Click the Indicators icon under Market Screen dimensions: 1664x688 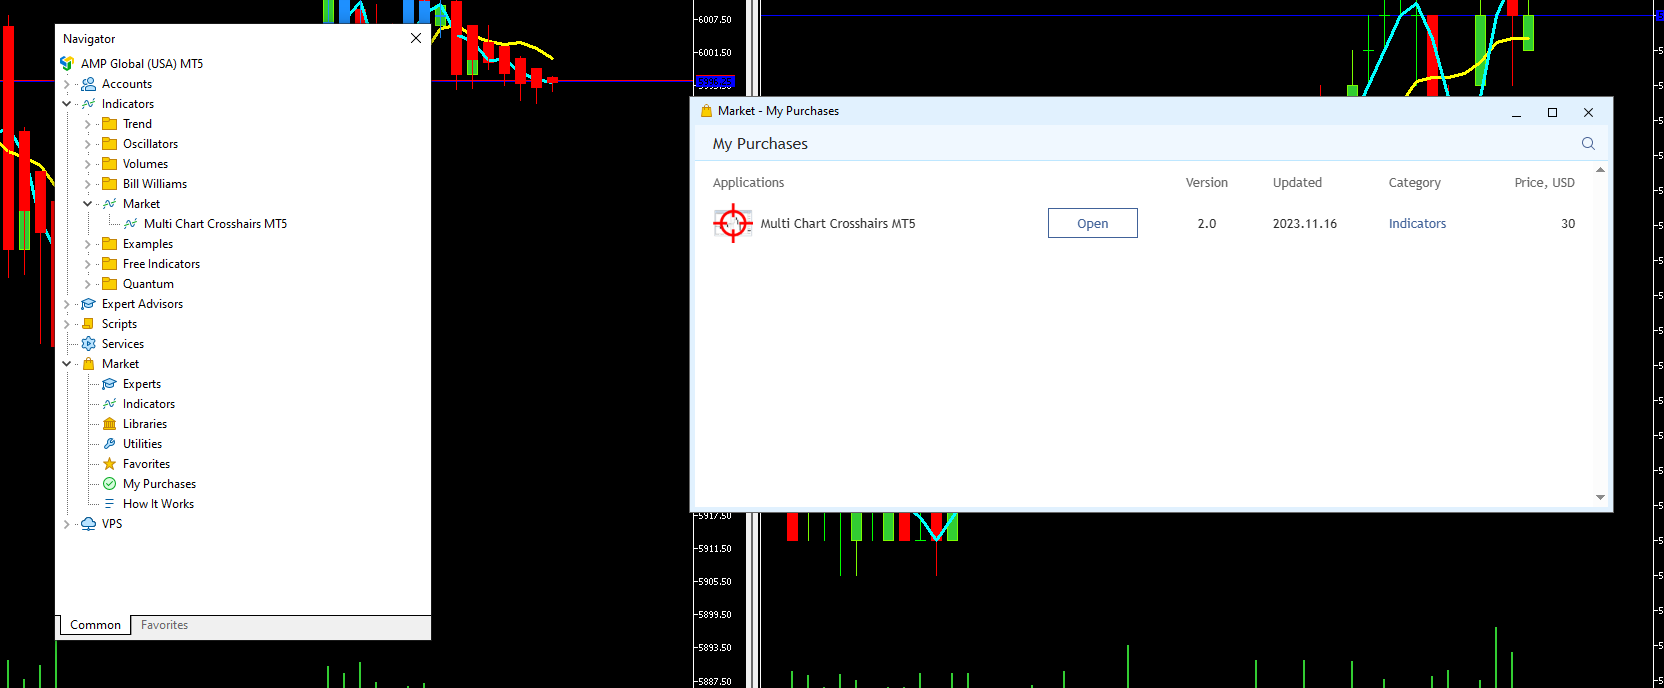click(110, 404)
